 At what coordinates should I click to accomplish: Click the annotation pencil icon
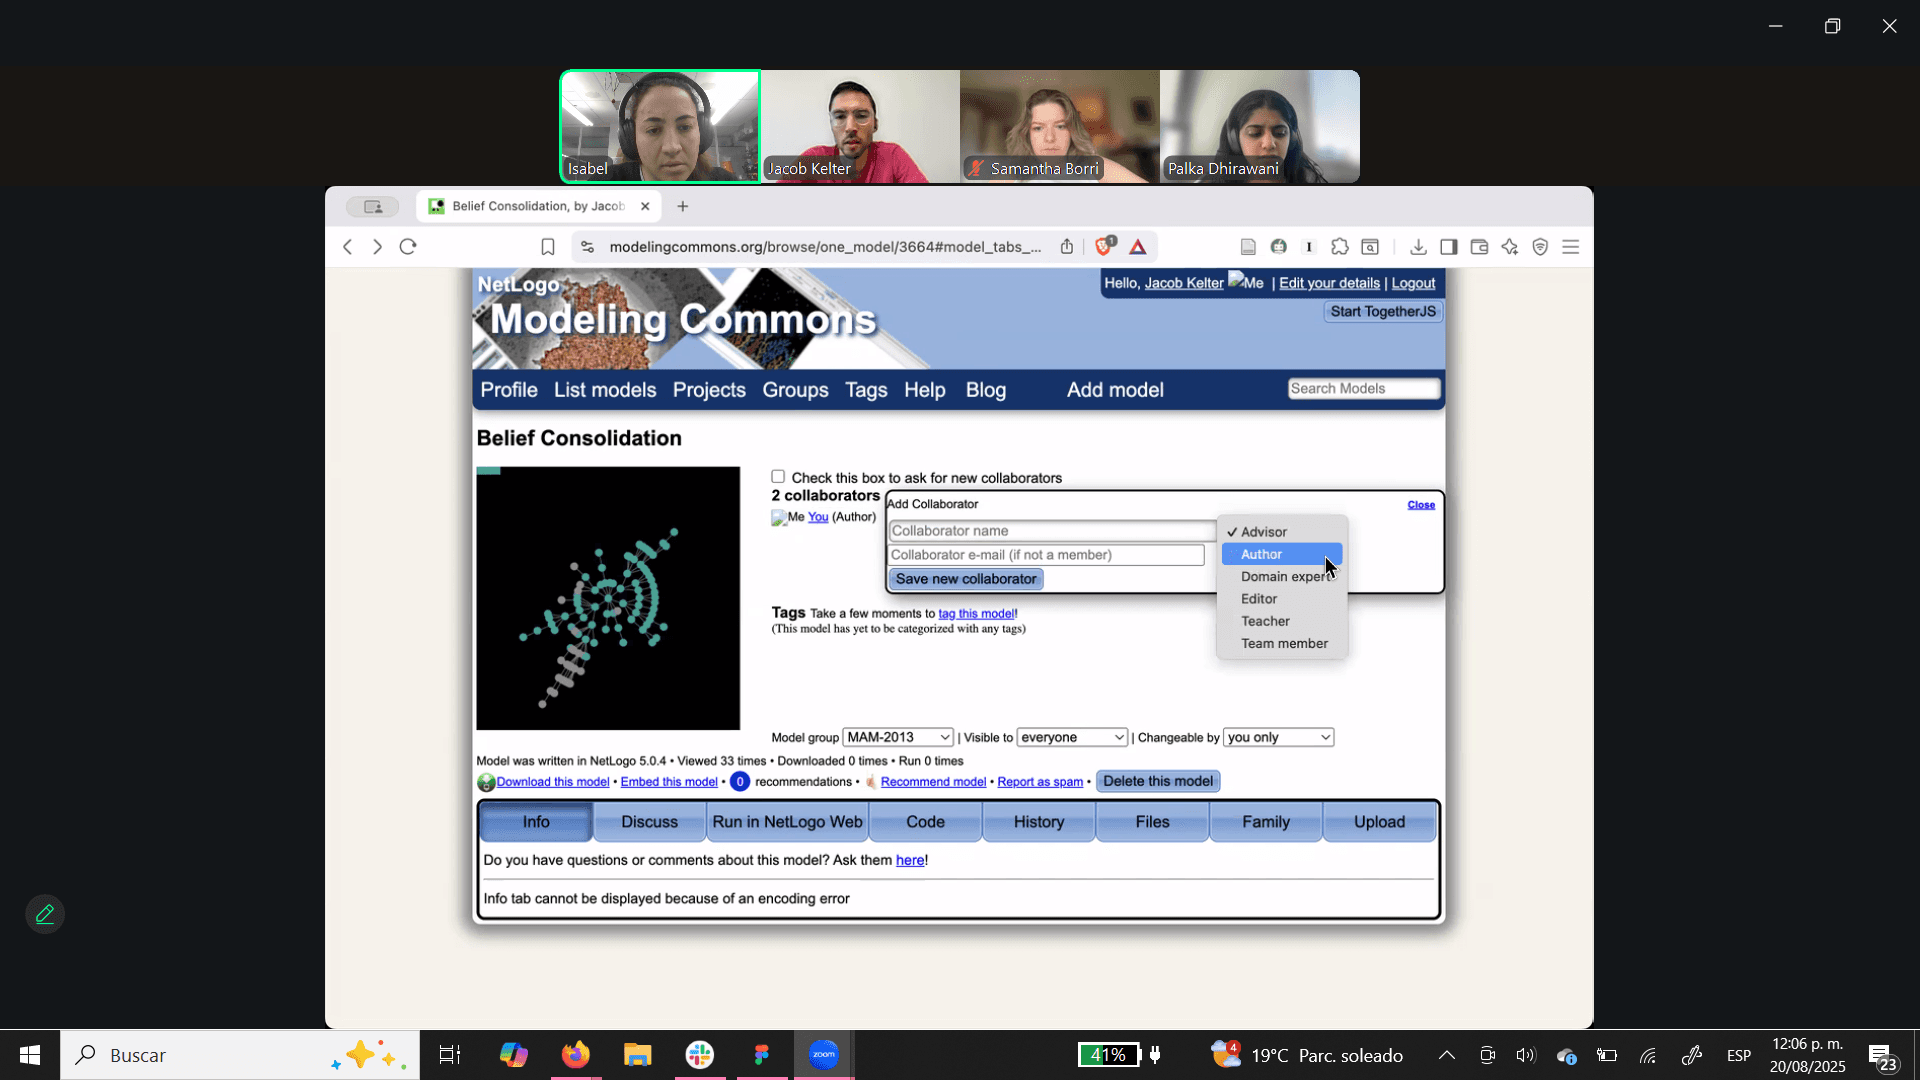coord(45,914)
